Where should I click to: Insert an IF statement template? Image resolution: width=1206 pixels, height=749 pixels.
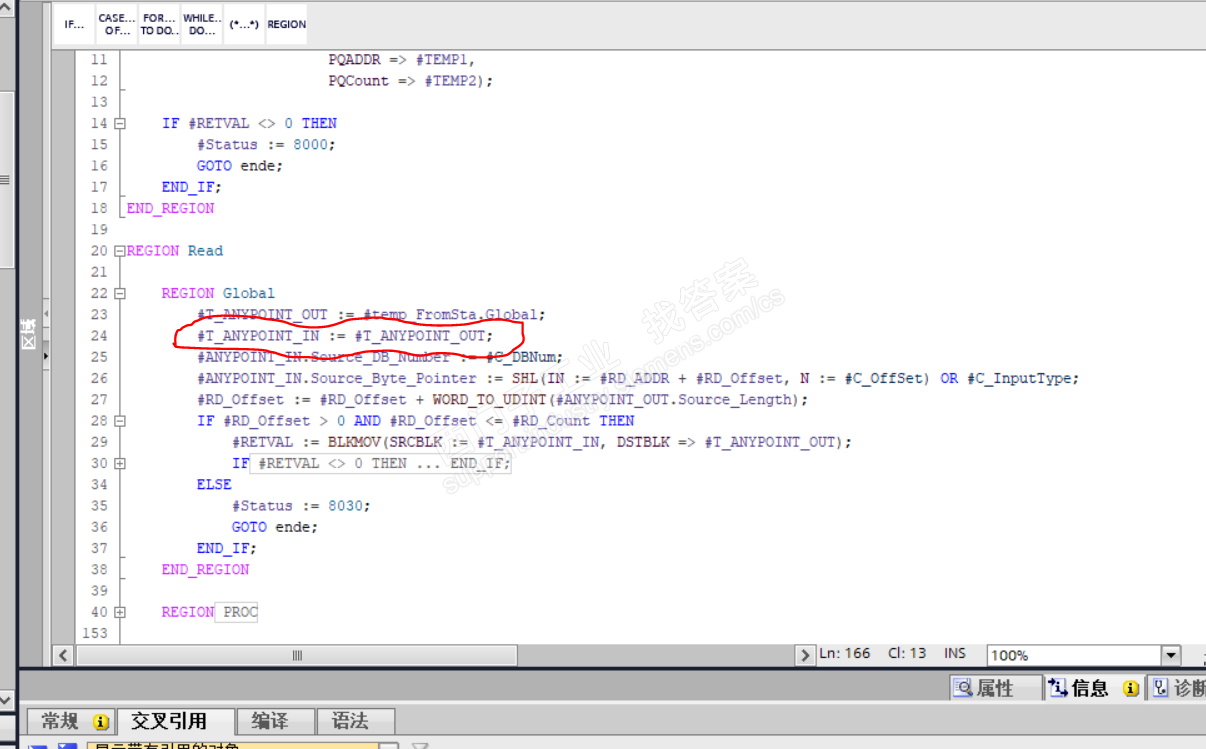pos(74,24)
